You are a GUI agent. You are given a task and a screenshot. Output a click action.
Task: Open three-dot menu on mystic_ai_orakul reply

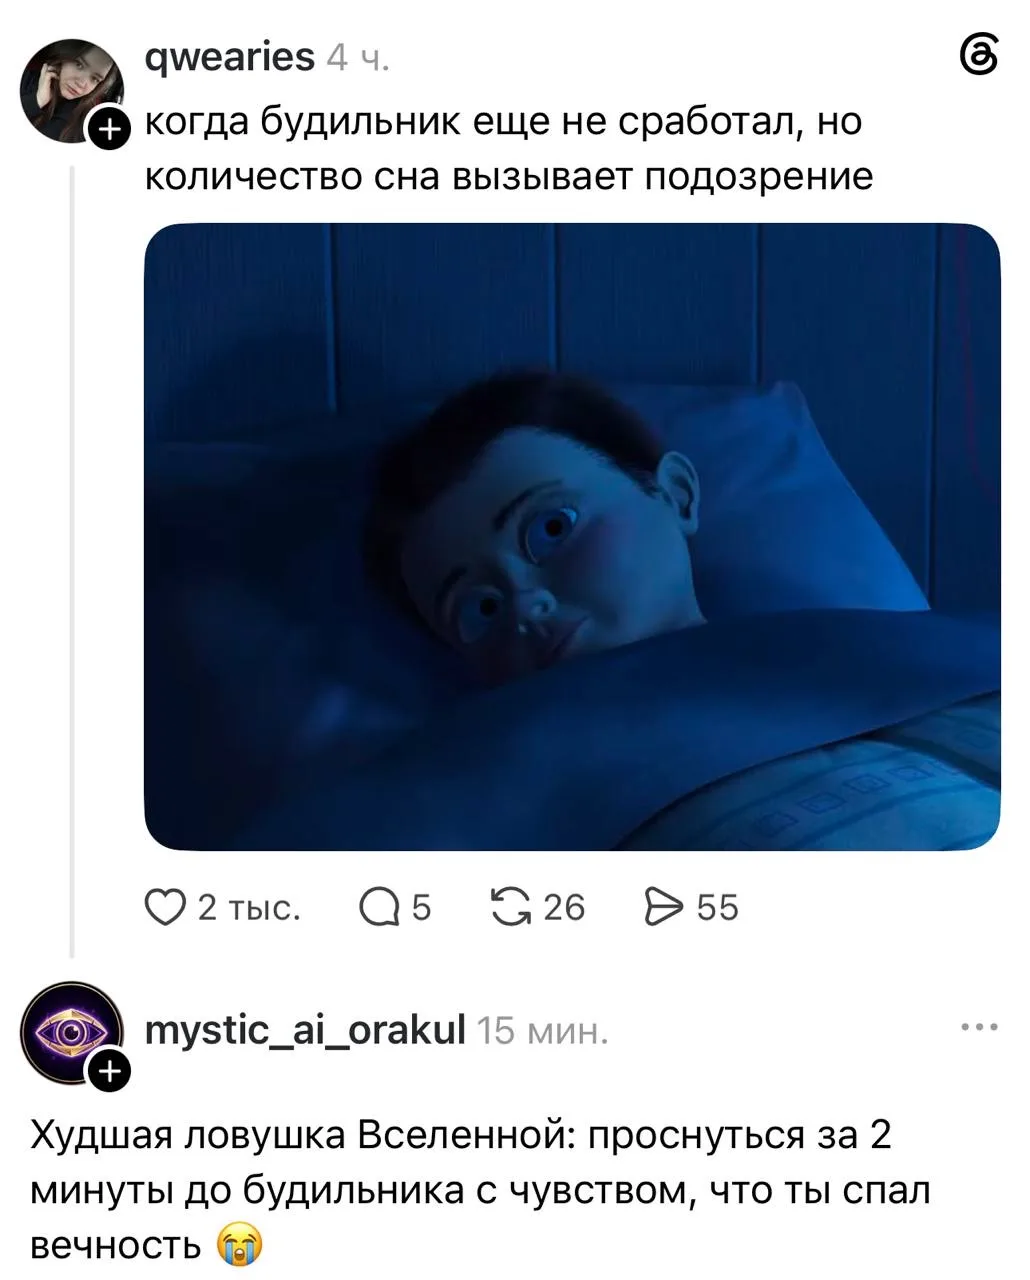(x=978, y=1027)
